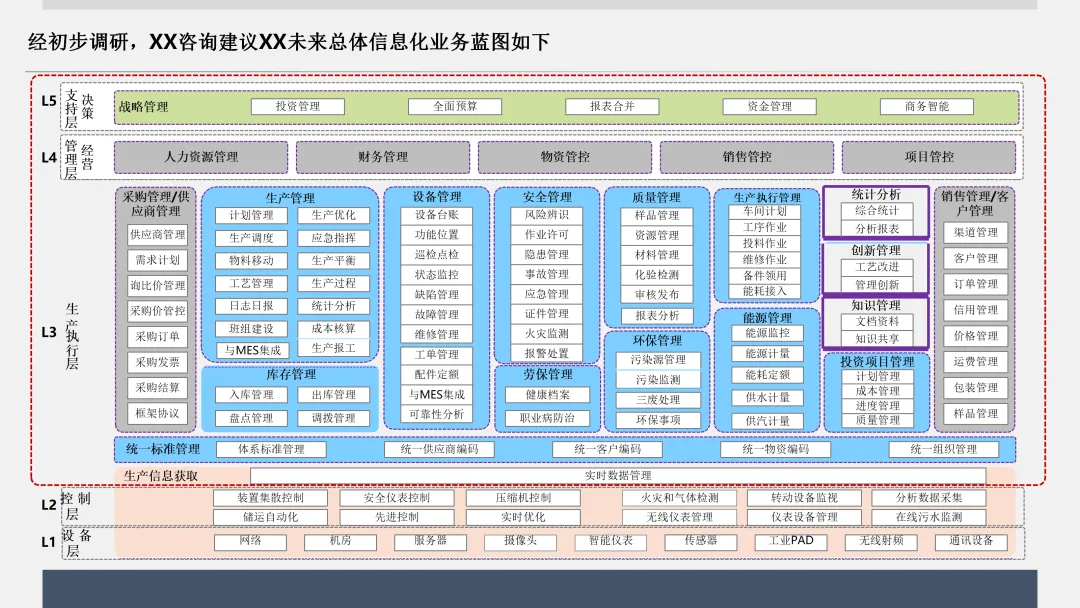Click the 供汽计量 box
Image resolution: width=1080 pixels, height=608 pixels.
point(767,421)
